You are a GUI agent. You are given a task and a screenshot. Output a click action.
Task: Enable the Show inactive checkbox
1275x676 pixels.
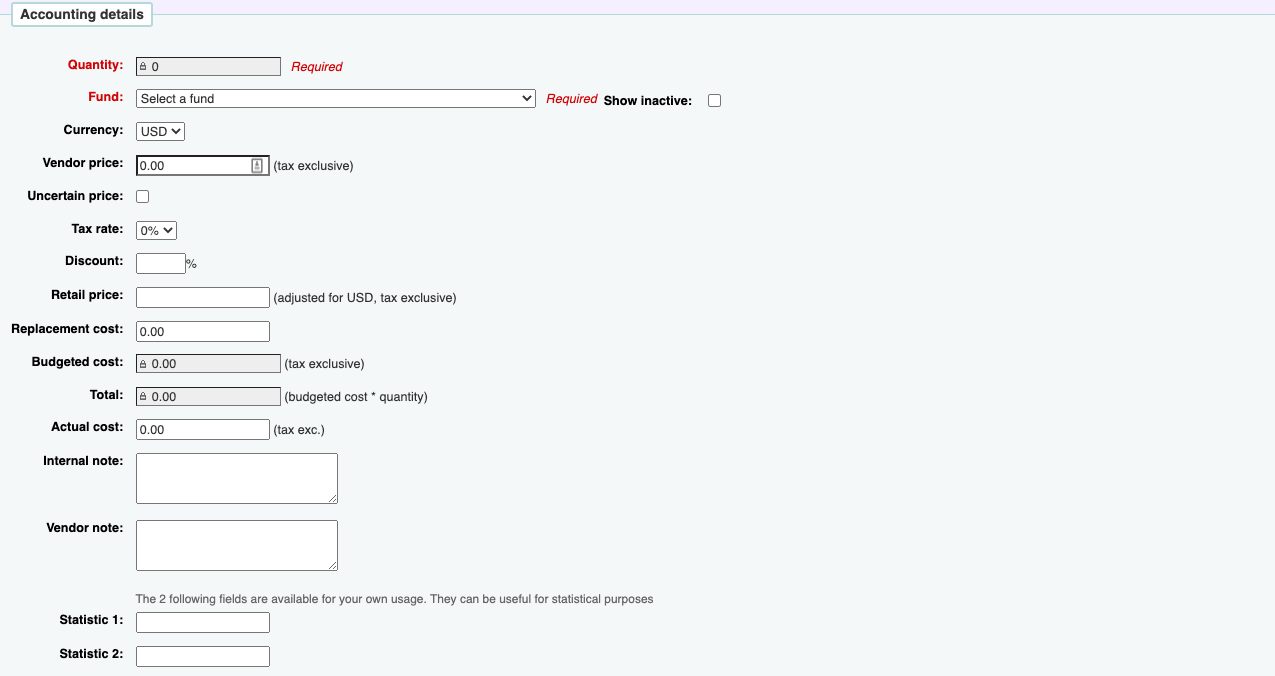[714, 100]
